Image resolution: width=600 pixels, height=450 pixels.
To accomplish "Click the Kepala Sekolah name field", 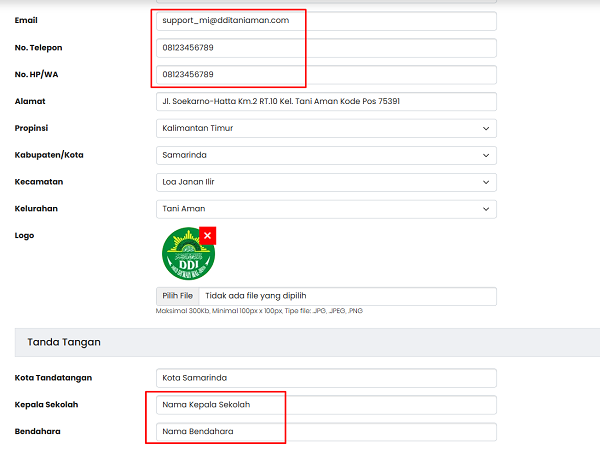I will point(326,405).
